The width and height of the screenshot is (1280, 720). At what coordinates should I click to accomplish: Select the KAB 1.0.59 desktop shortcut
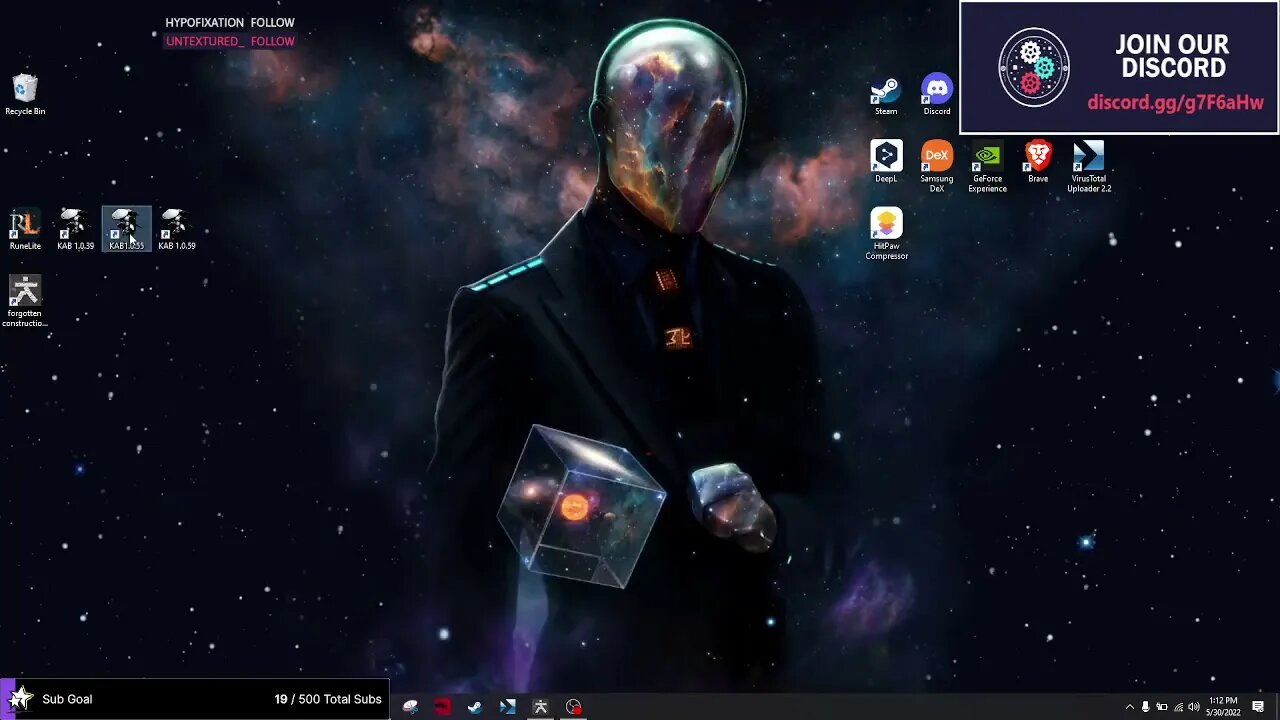click(177, 229)
